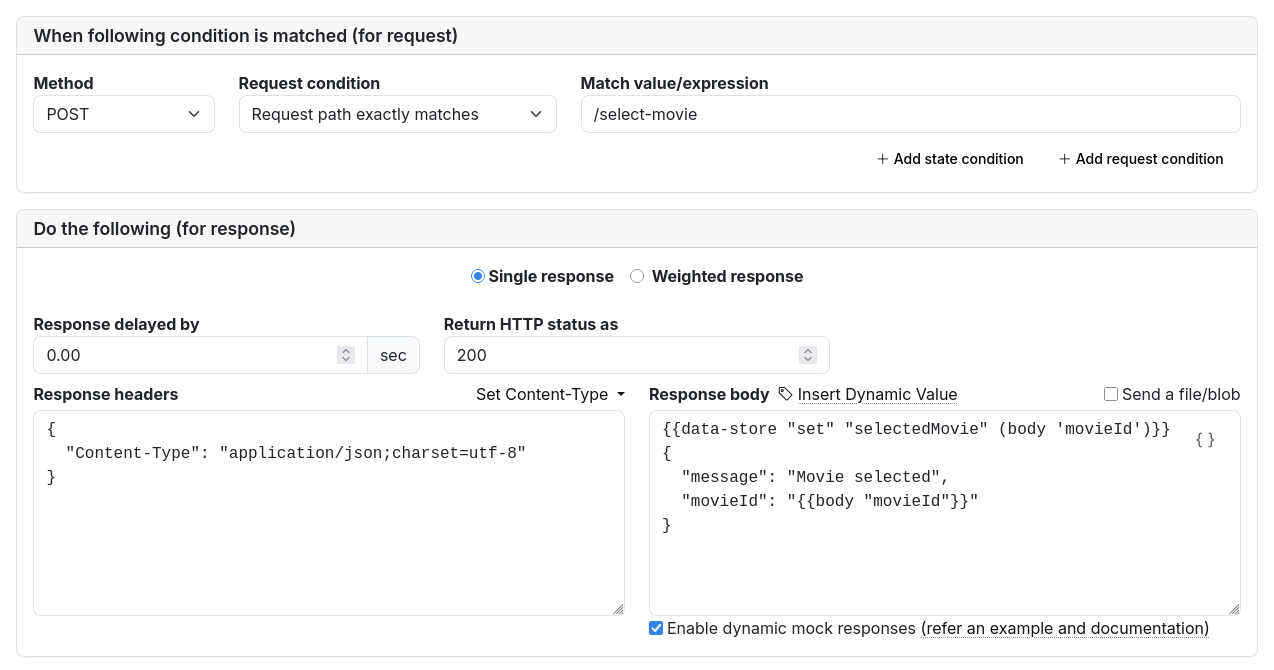Decrease HTTP status using the down stepper arrow
This screenshot has height=670, width=1274.
pyautogui.click(x=807, y=360)
